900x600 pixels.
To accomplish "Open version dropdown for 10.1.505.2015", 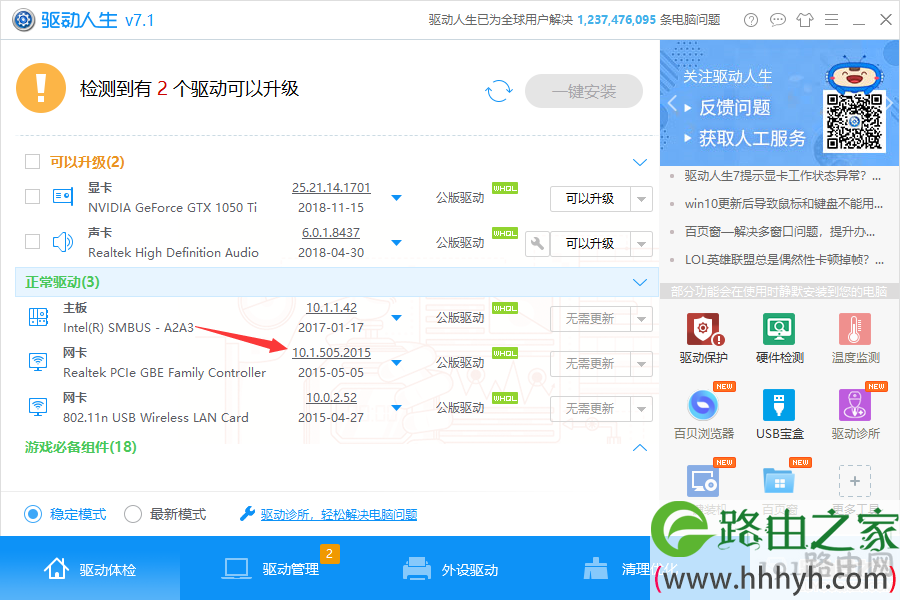I will point(396,362).
